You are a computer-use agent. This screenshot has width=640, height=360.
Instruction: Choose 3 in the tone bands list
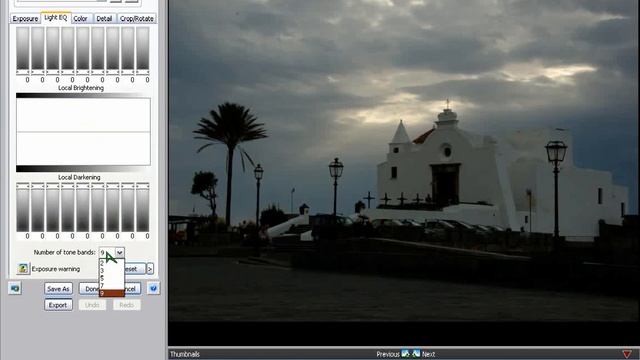click(x=112, y=271)
